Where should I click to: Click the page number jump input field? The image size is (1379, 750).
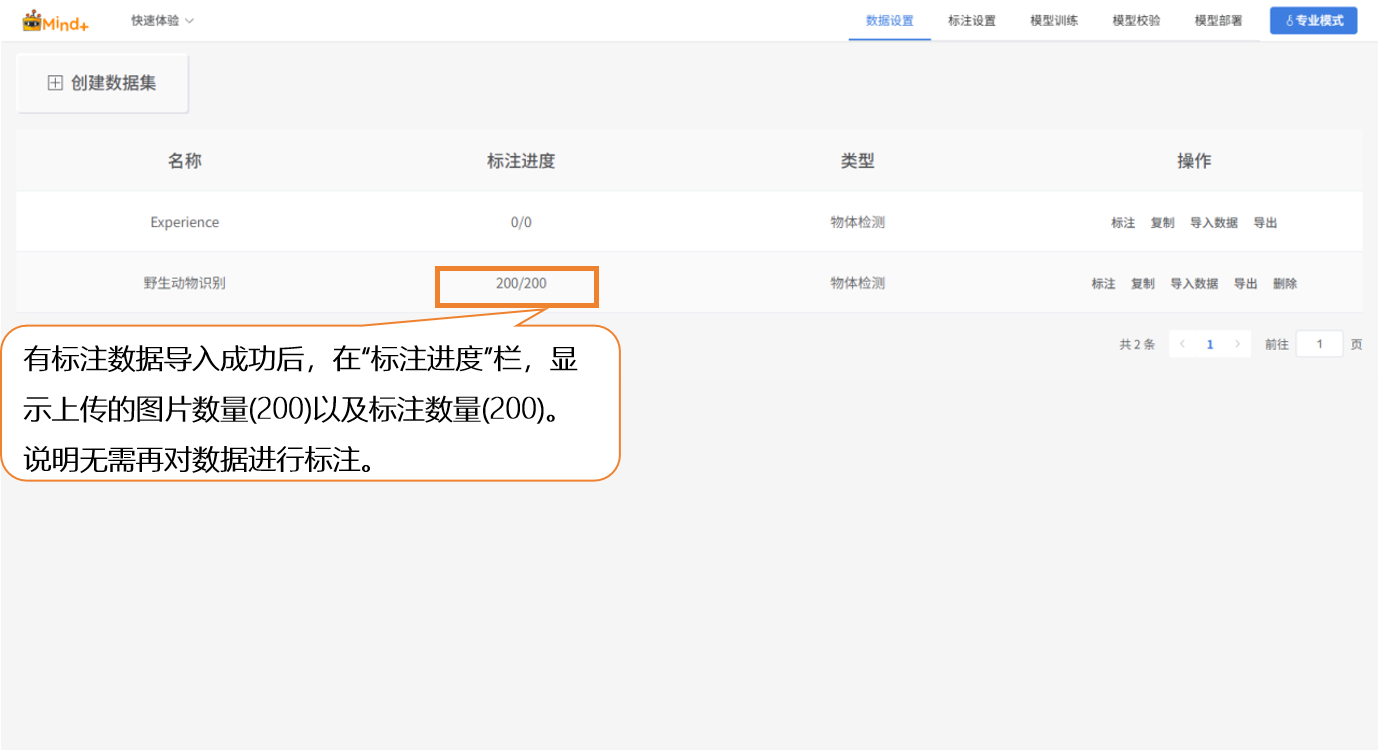point(1319,344)
